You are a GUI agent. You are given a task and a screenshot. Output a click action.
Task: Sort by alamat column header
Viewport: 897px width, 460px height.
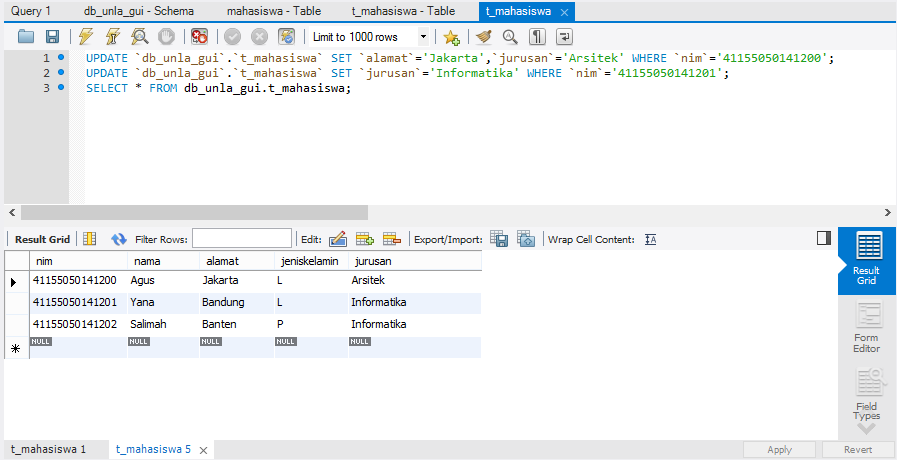(237, 261)
